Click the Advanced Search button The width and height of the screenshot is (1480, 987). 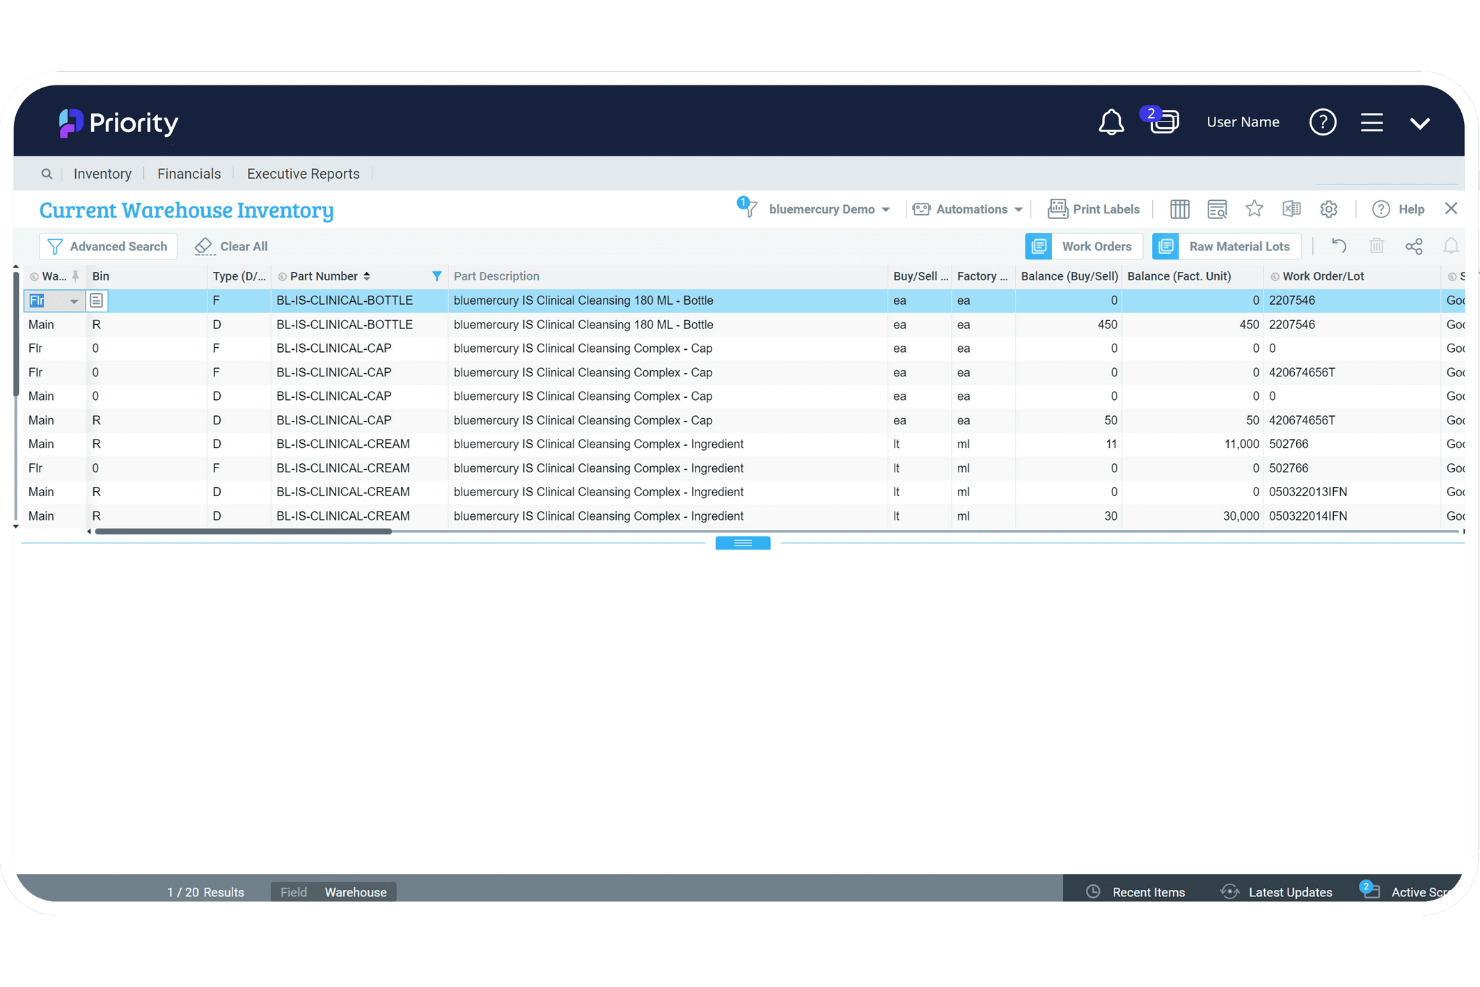tap(108, 246)
